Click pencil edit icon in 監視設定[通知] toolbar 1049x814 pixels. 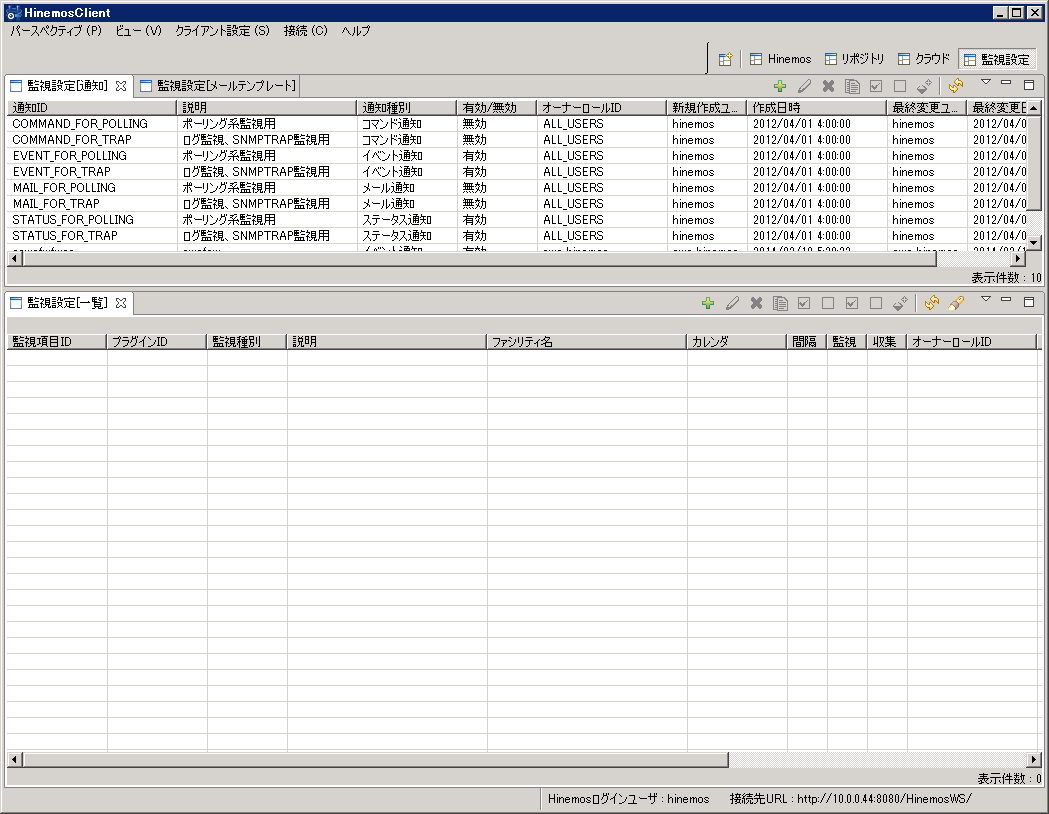[804, 86]
